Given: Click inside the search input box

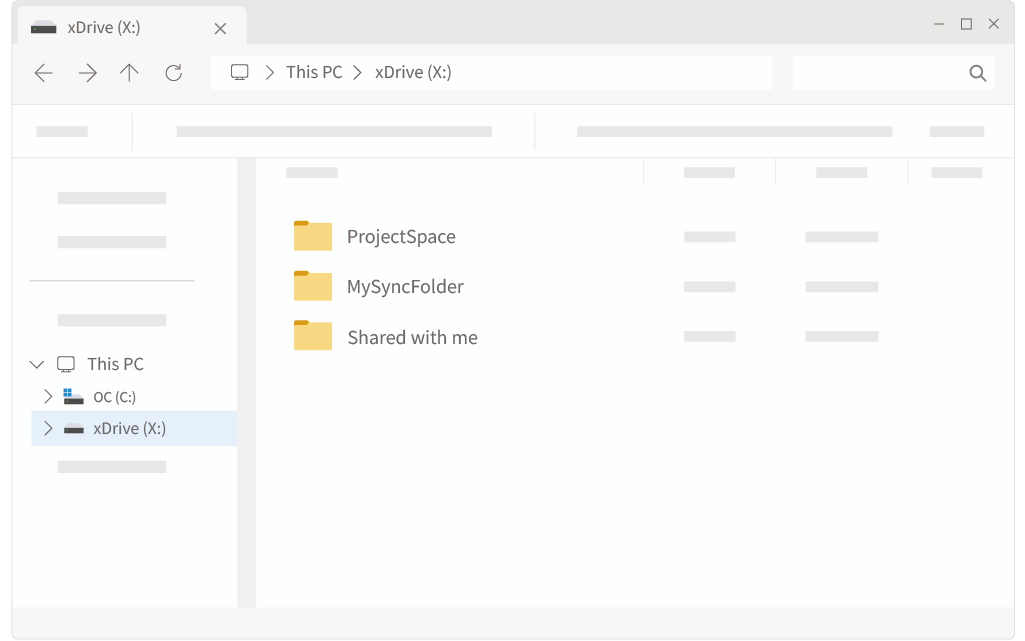Looking at the screenshot, I should point(880,73).
